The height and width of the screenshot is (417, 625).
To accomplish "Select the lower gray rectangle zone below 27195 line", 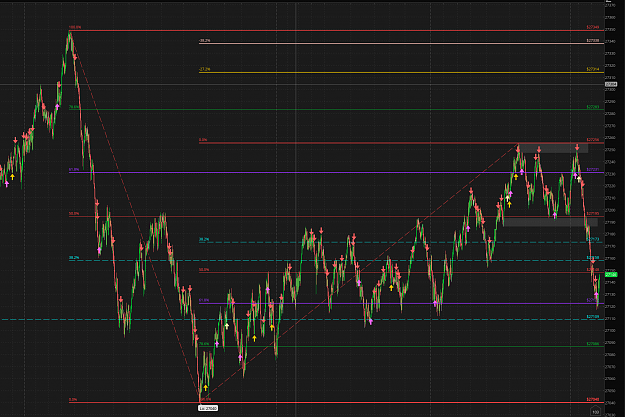I will [x=550, y=222].
